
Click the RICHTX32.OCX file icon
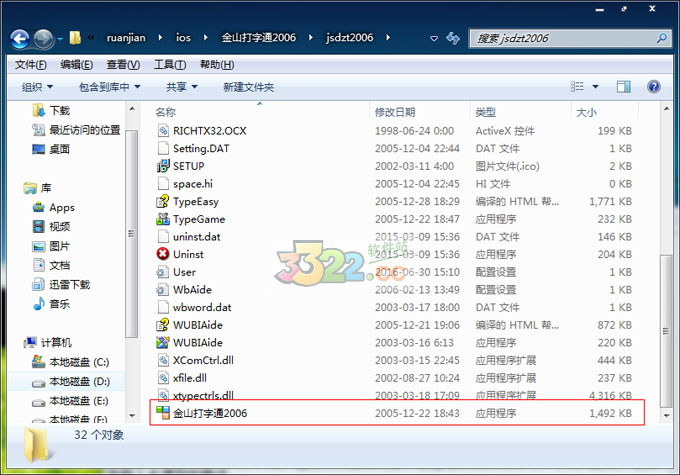[x=163, y=131]
